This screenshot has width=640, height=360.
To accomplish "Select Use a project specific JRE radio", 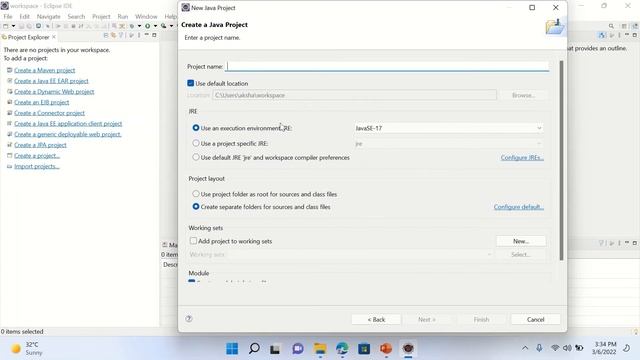I will point(196,143).
